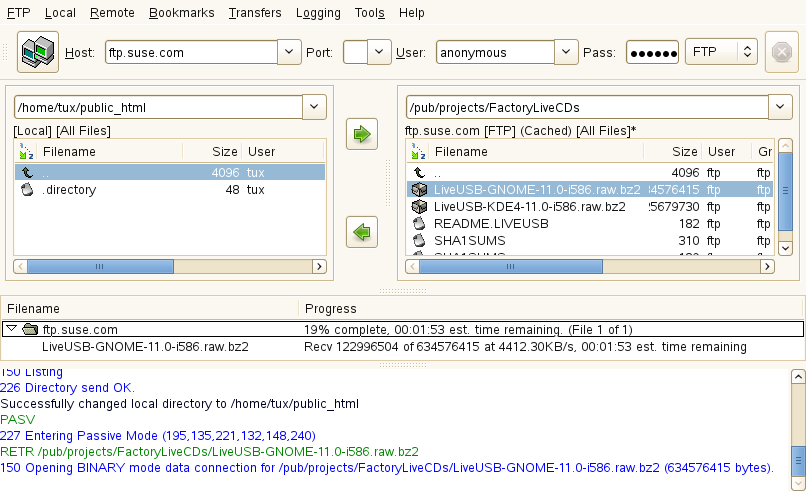Click the remote pane horizontal scrollbar thumb

coord(511,266)
